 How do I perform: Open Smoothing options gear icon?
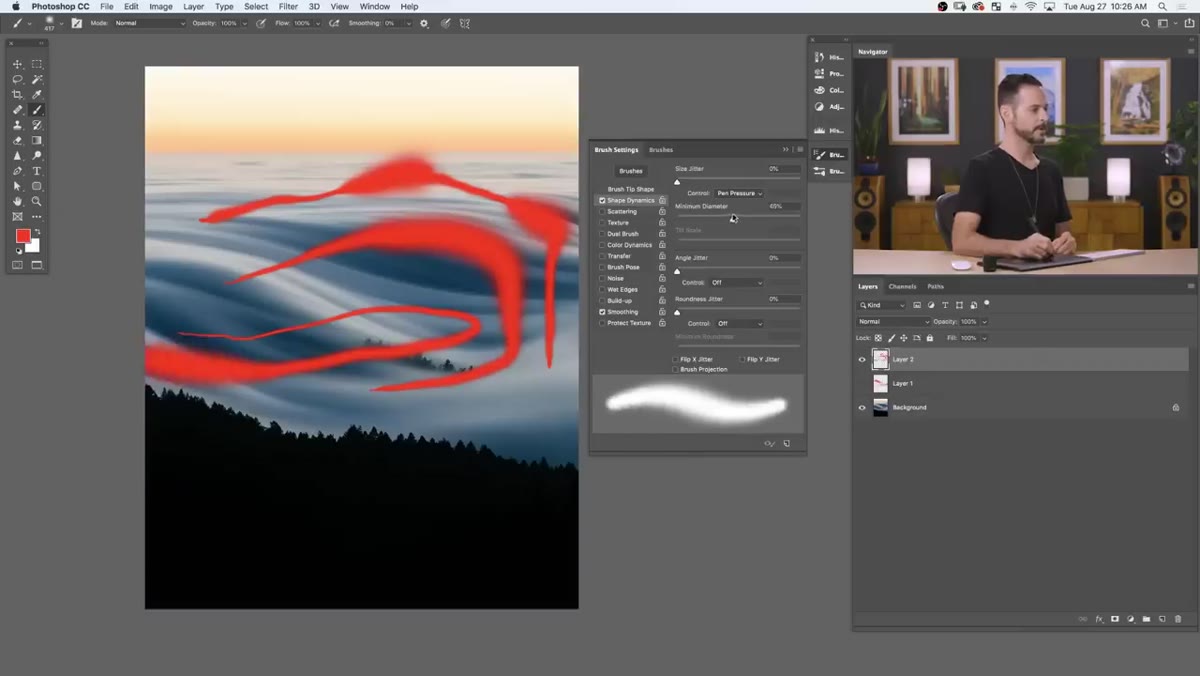point(424,23)
